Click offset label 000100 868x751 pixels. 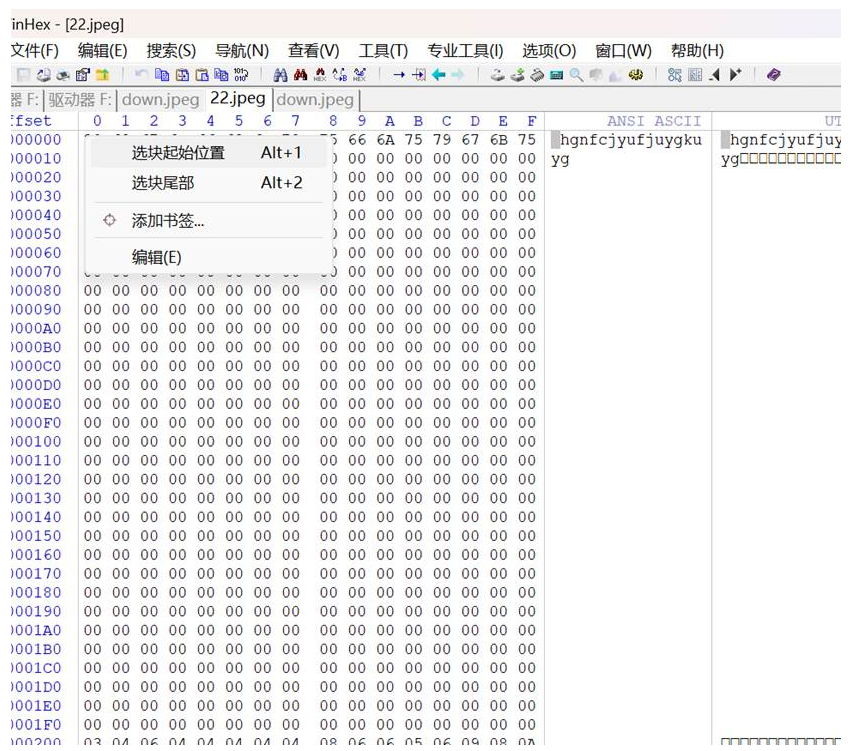pos(36,442)
